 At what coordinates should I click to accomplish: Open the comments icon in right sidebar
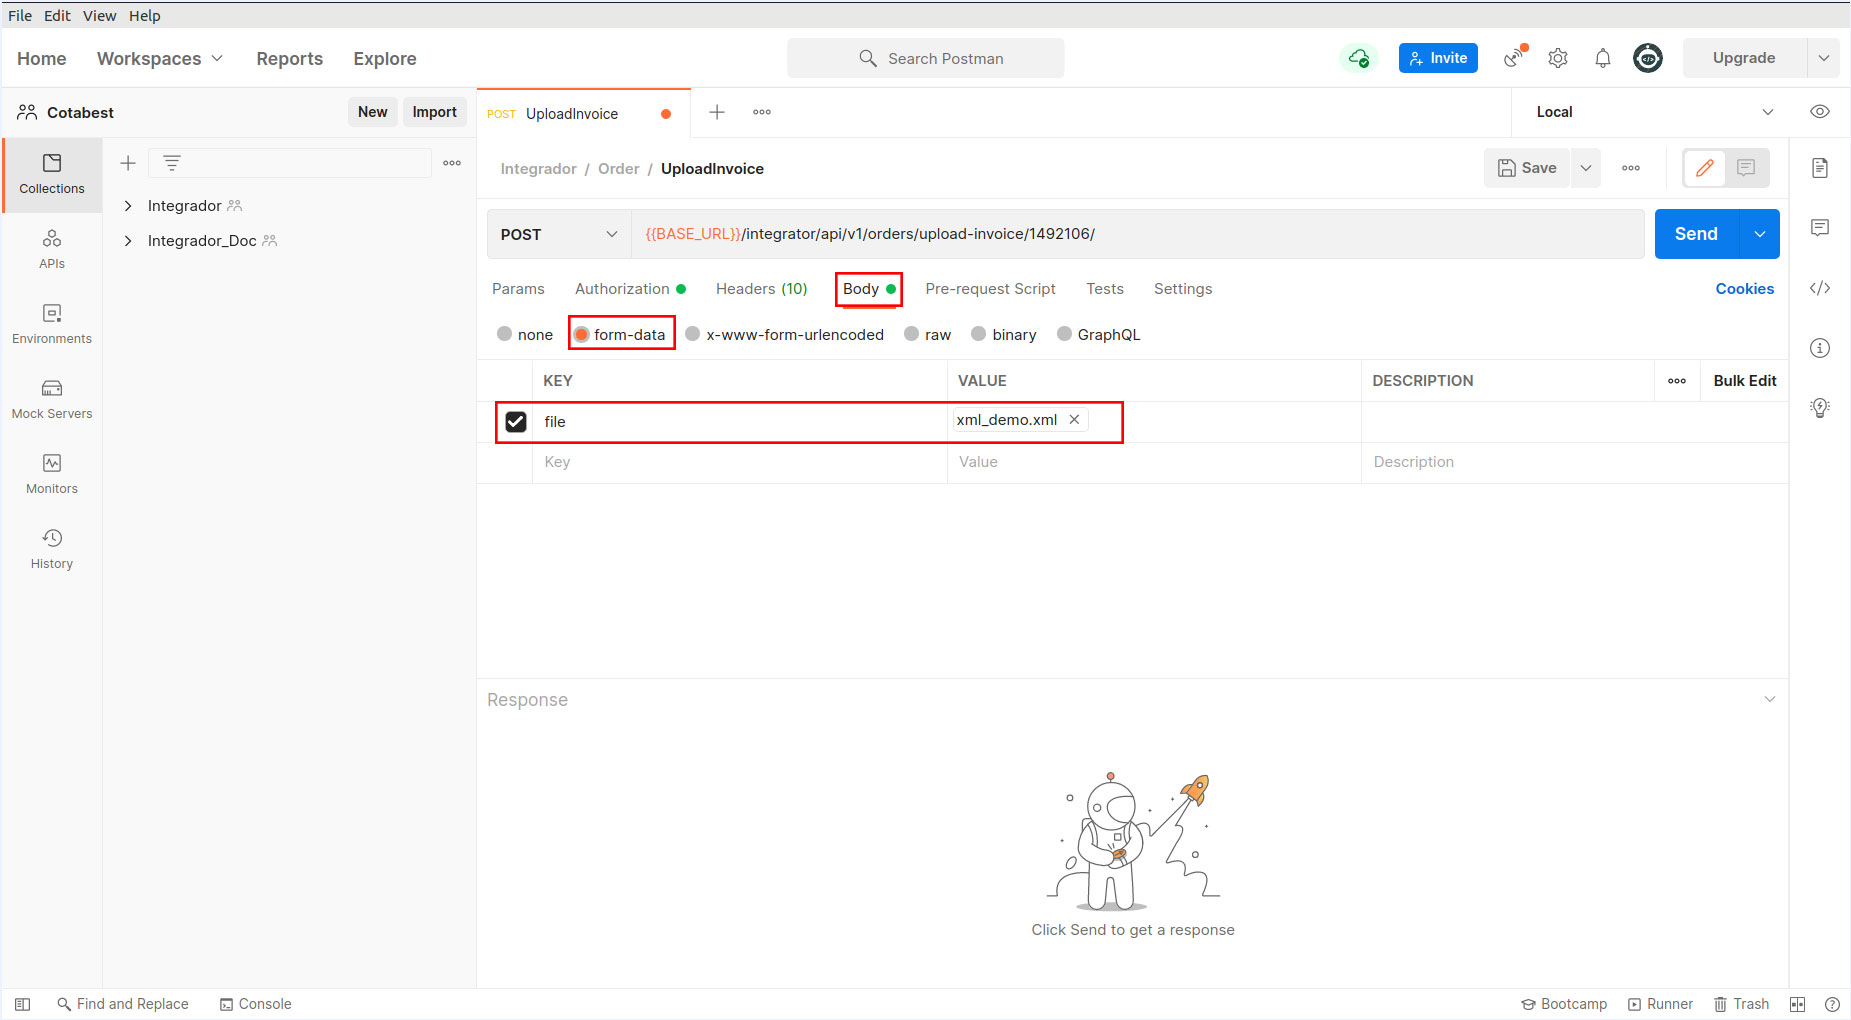click(x=1820, y=228)
